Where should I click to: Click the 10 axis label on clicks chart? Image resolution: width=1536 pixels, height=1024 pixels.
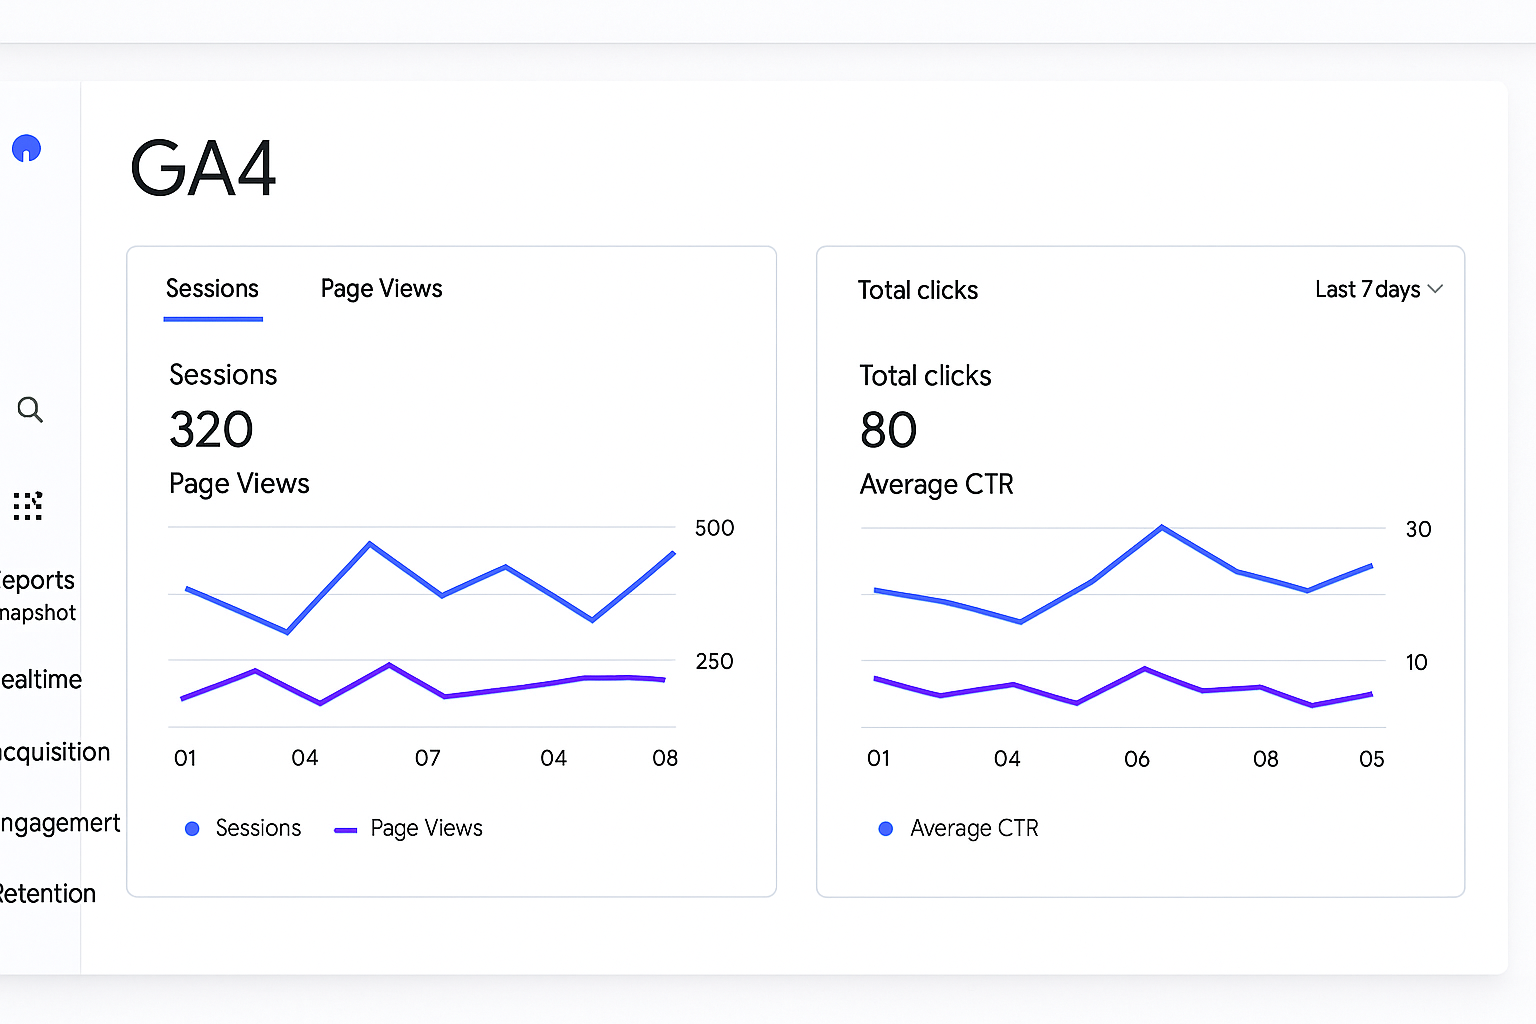pyautogui.click(x=1416, y=662)
